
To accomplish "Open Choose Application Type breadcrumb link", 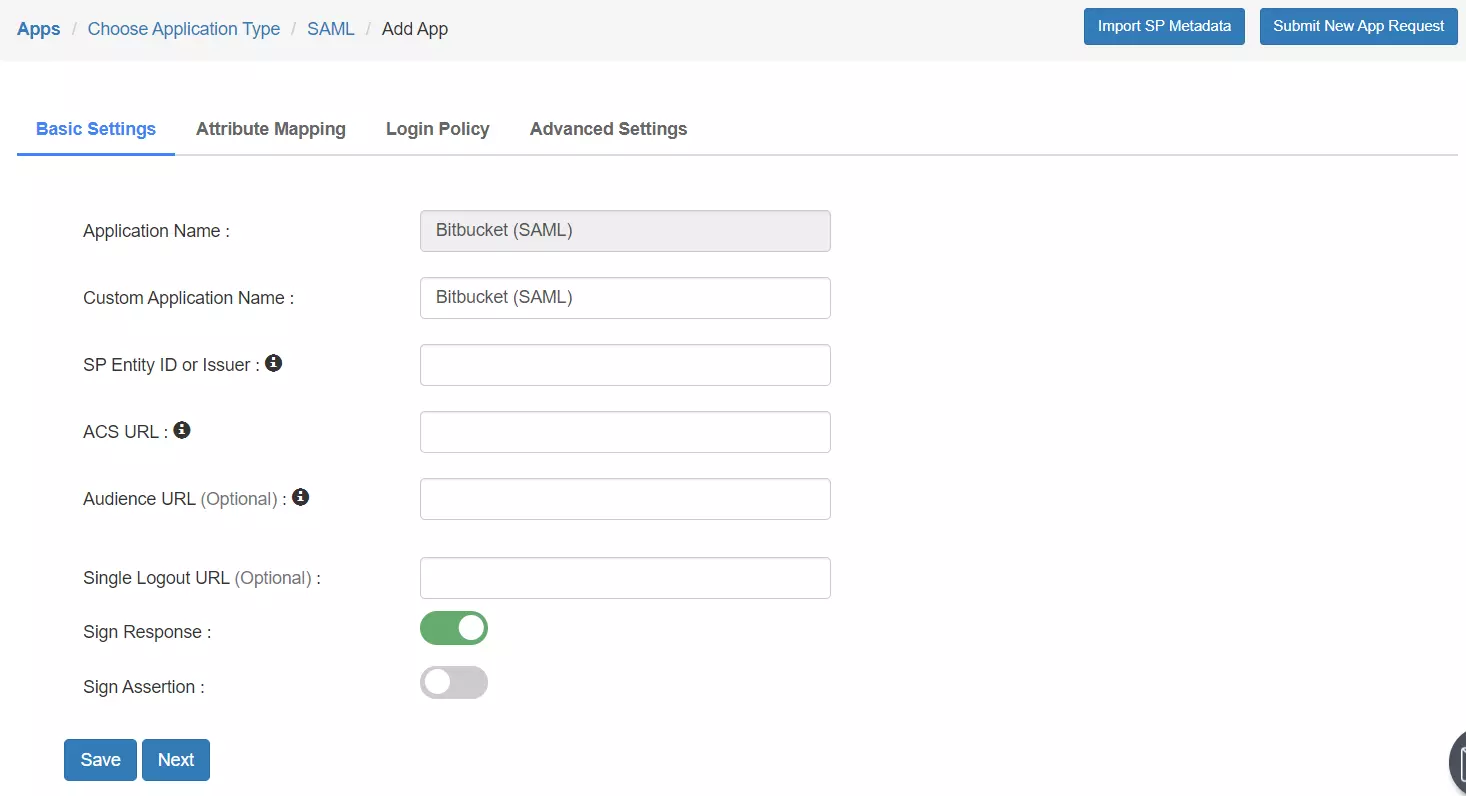I will (x=183, y=28).
